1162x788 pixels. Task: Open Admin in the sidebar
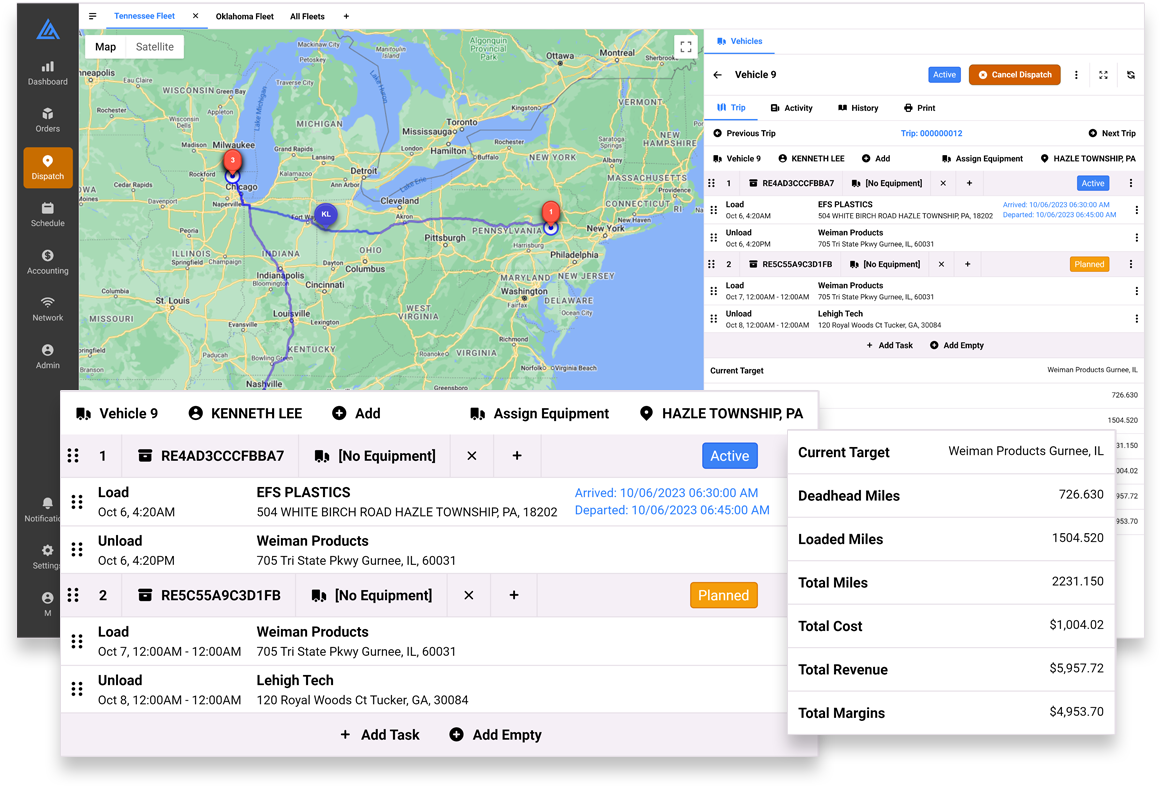(x=47, y=357)
